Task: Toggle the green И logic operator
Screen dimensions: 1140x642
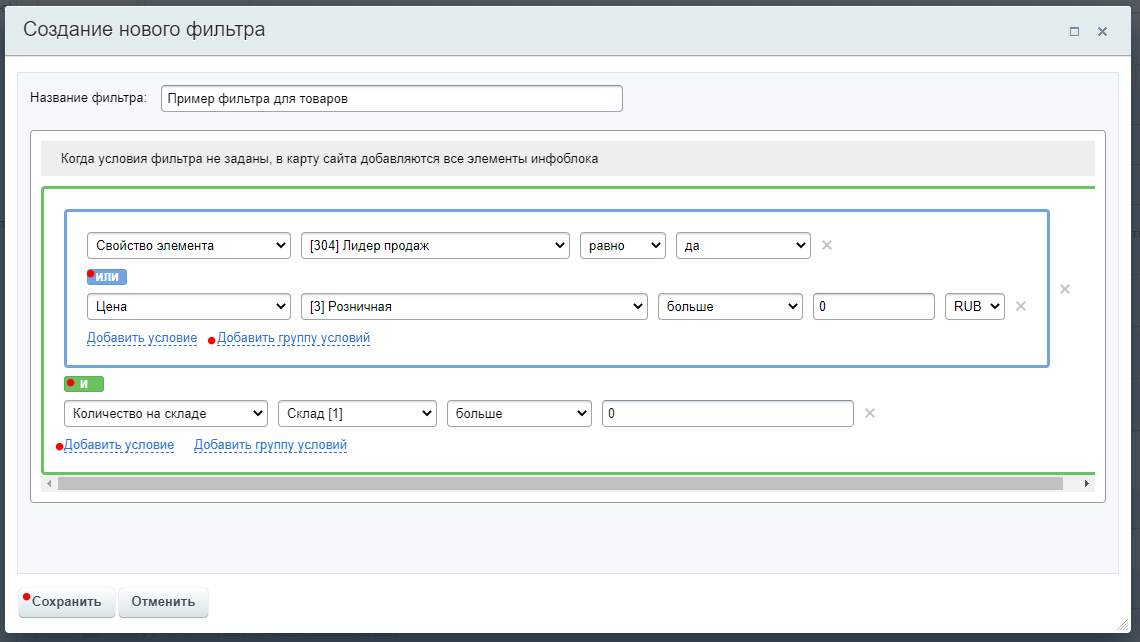Action: tap(84, 383)
